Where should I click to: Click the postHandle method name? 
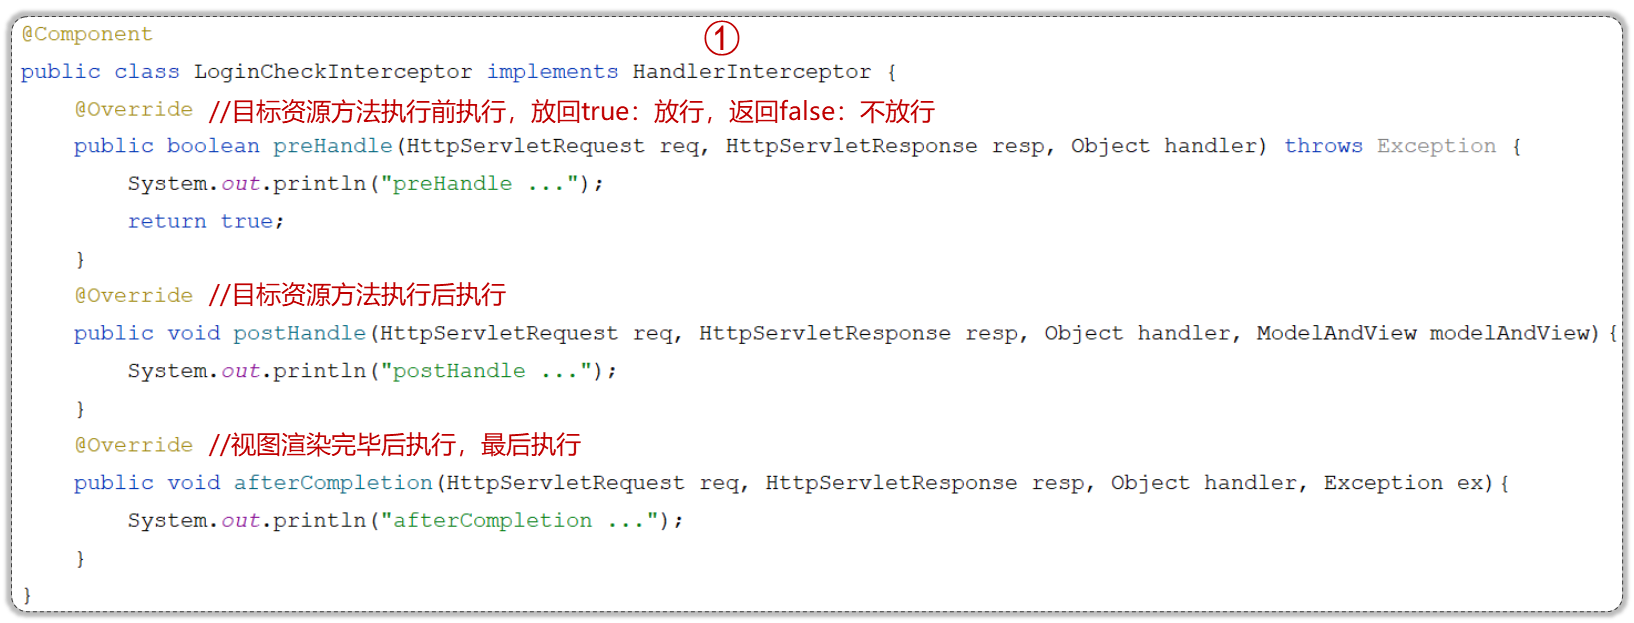pos(300,333)
